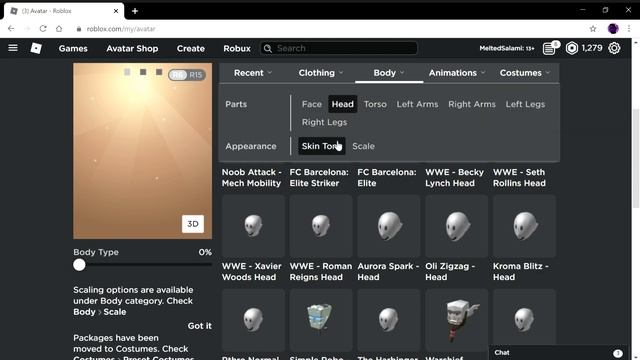Click the WWE - Seth Rollins Head label
The height and width of the screenshot is (360, 640).
coord(519,178)
